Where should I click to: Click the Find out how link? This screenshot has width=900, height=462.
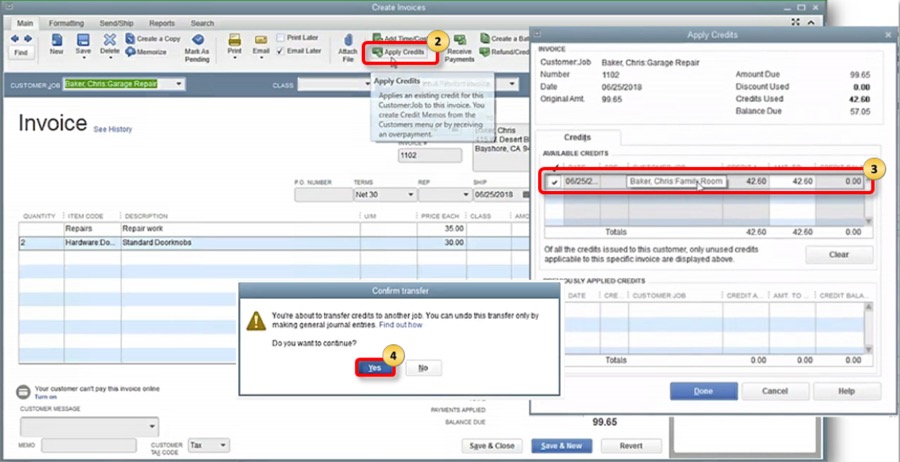(401, 325)
